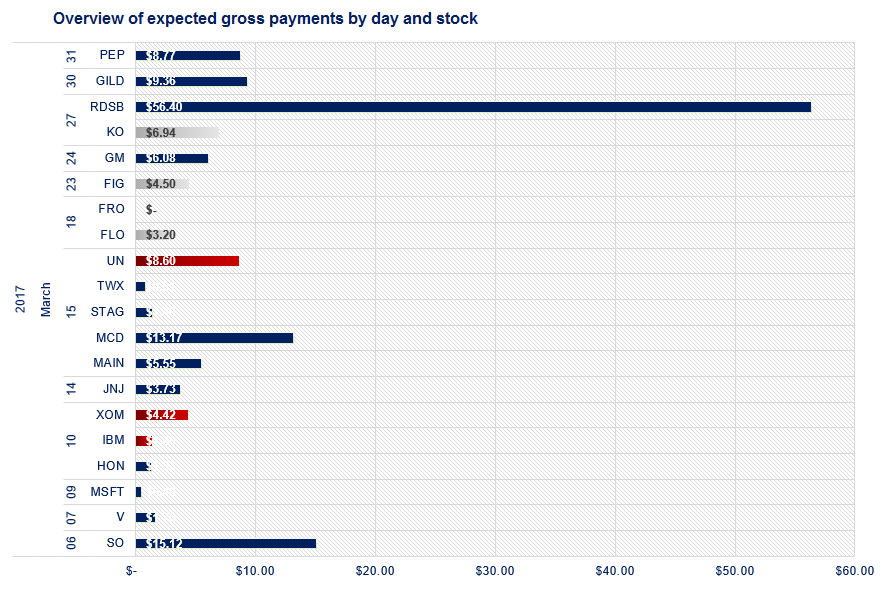Click the MCD stock label
Screen dimensions: 884x597
[x=110, y=338]
